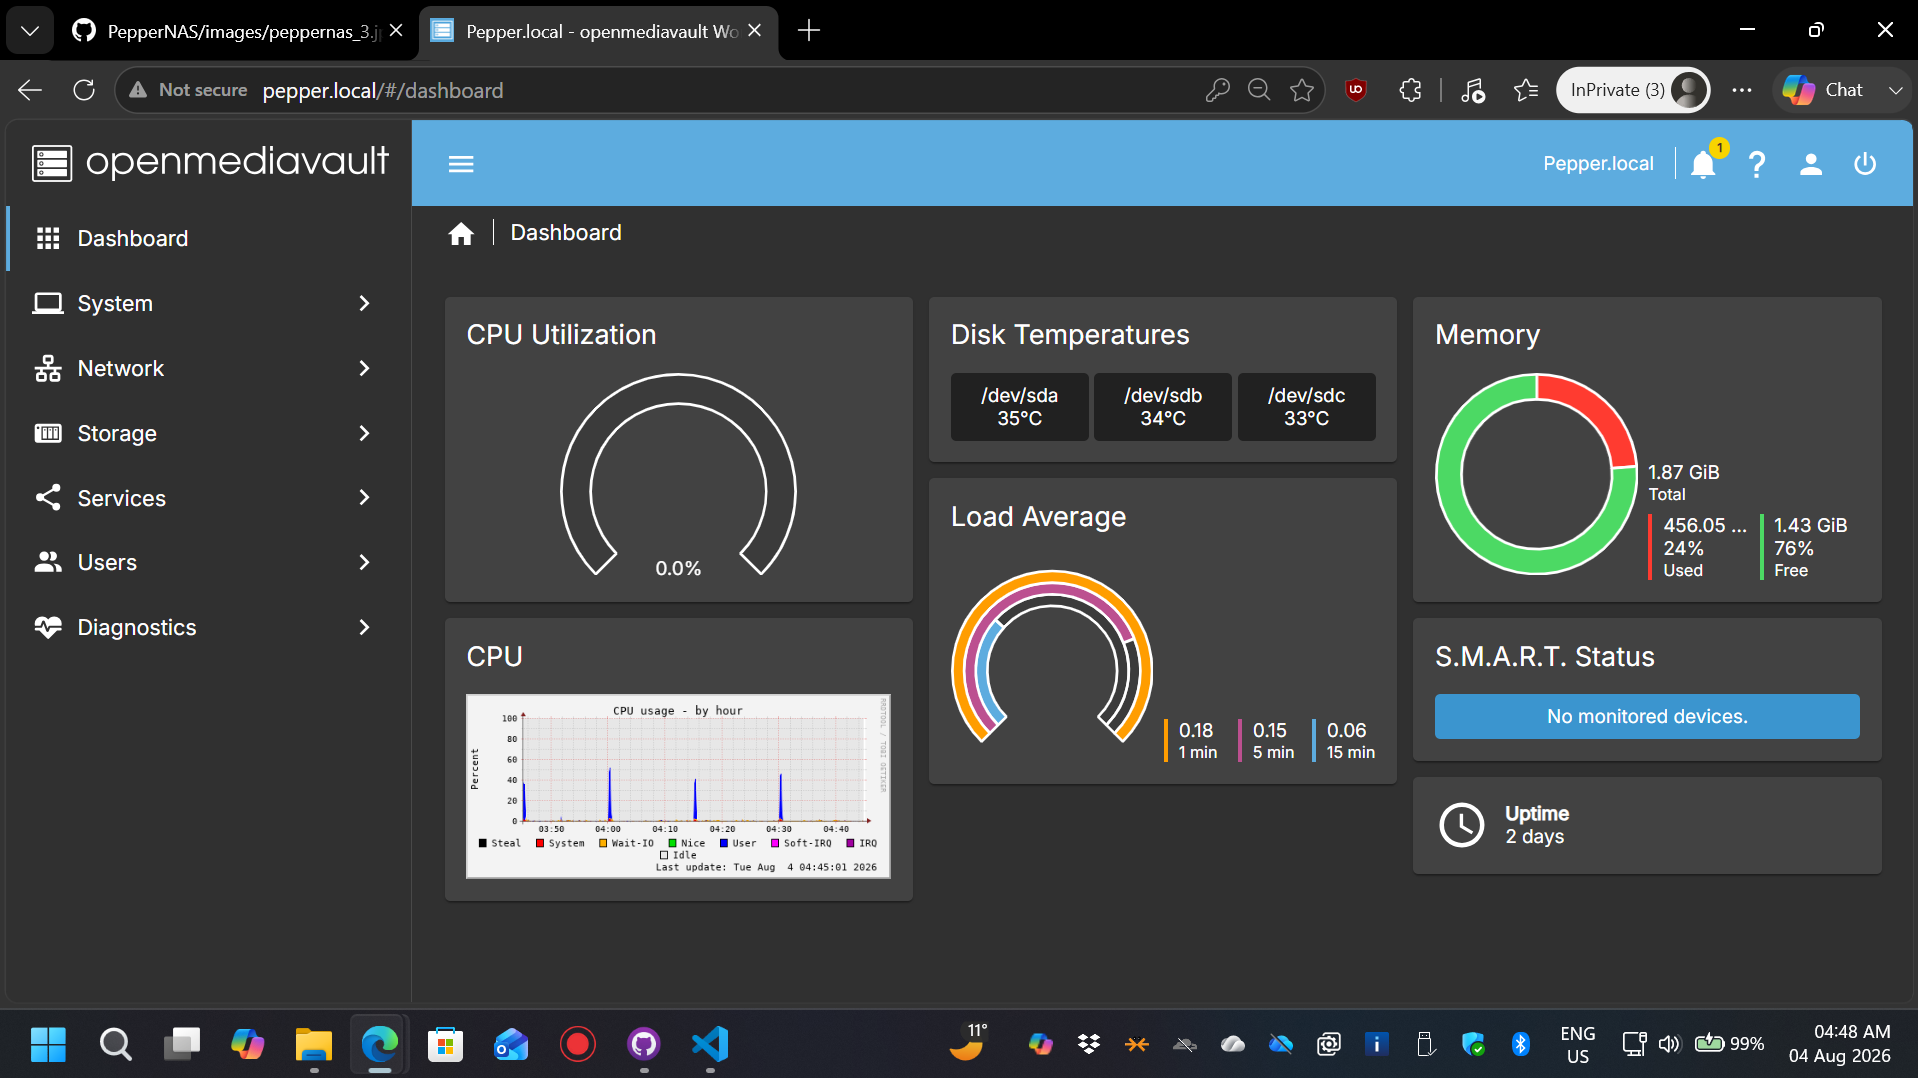Open the tab search dropdown arrow
Viewport: 1918px width, 1078px height.
click(30, 31)
